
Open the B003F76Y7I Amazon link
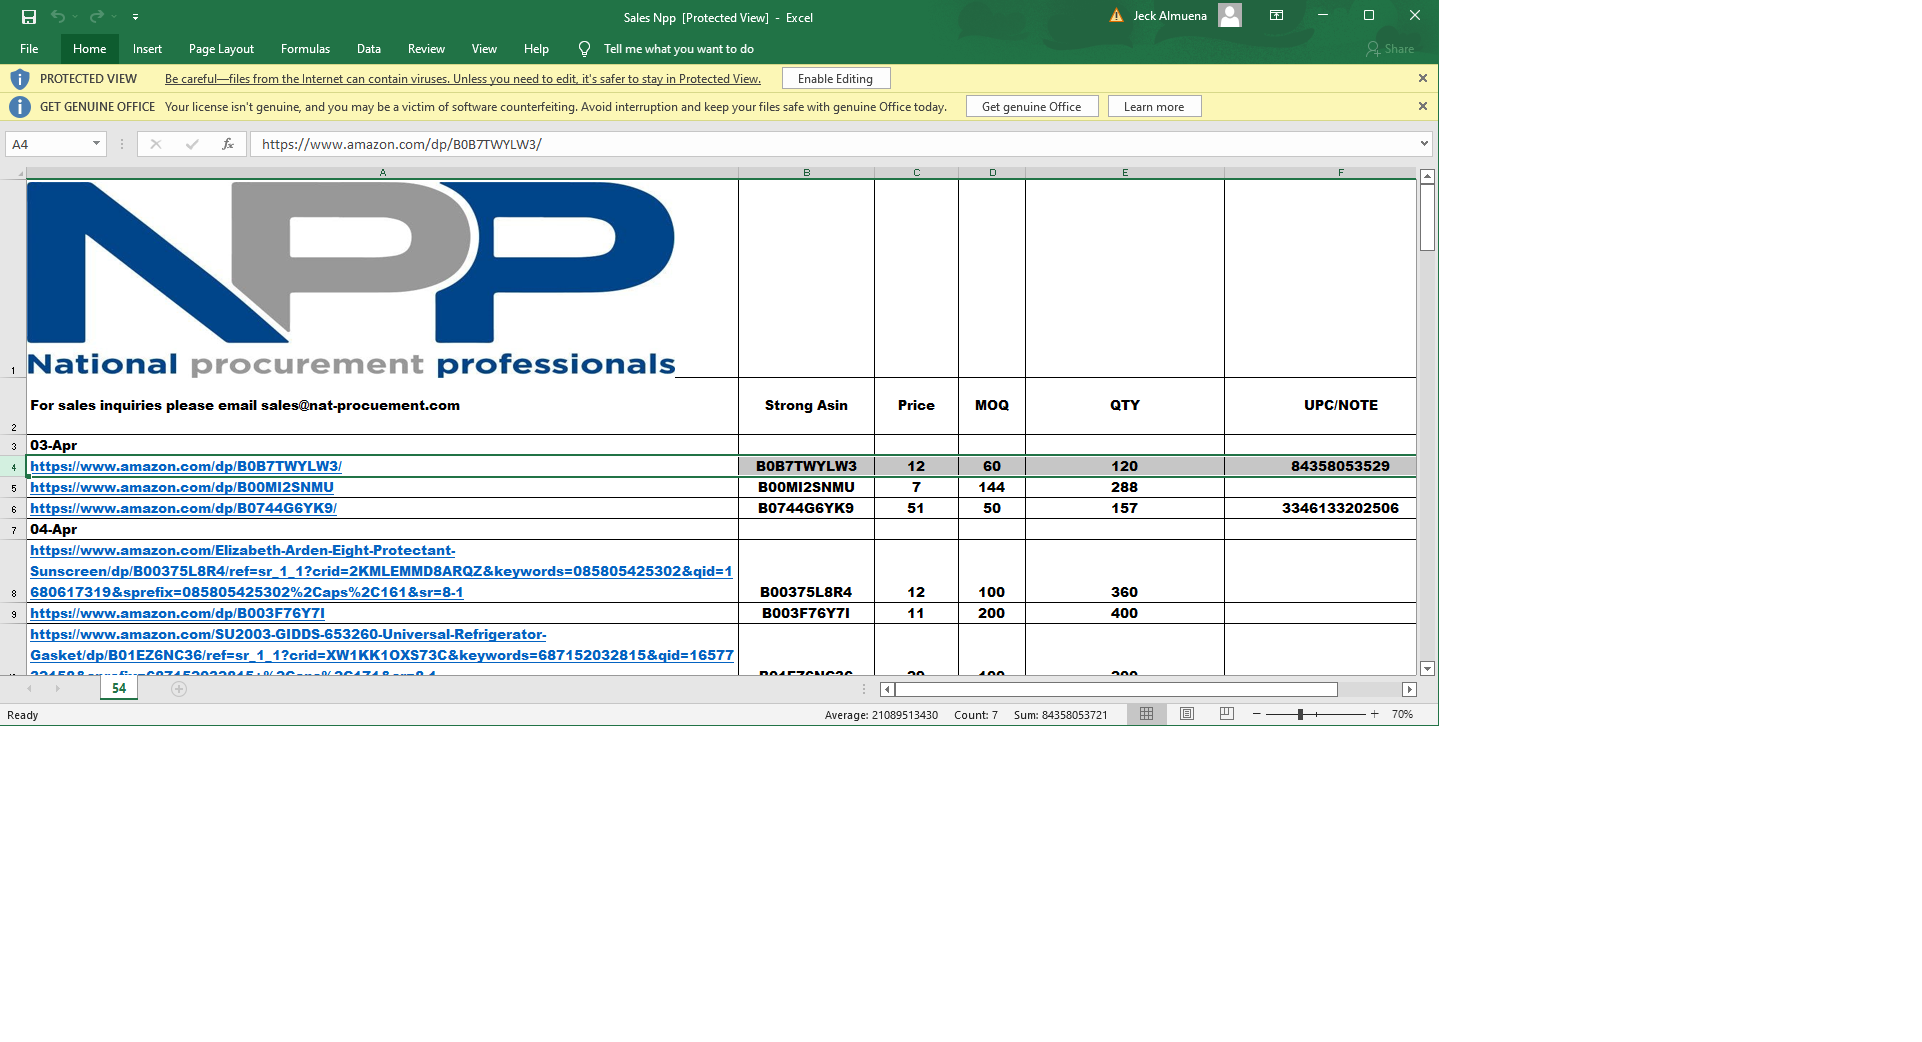tap(177, 613)
